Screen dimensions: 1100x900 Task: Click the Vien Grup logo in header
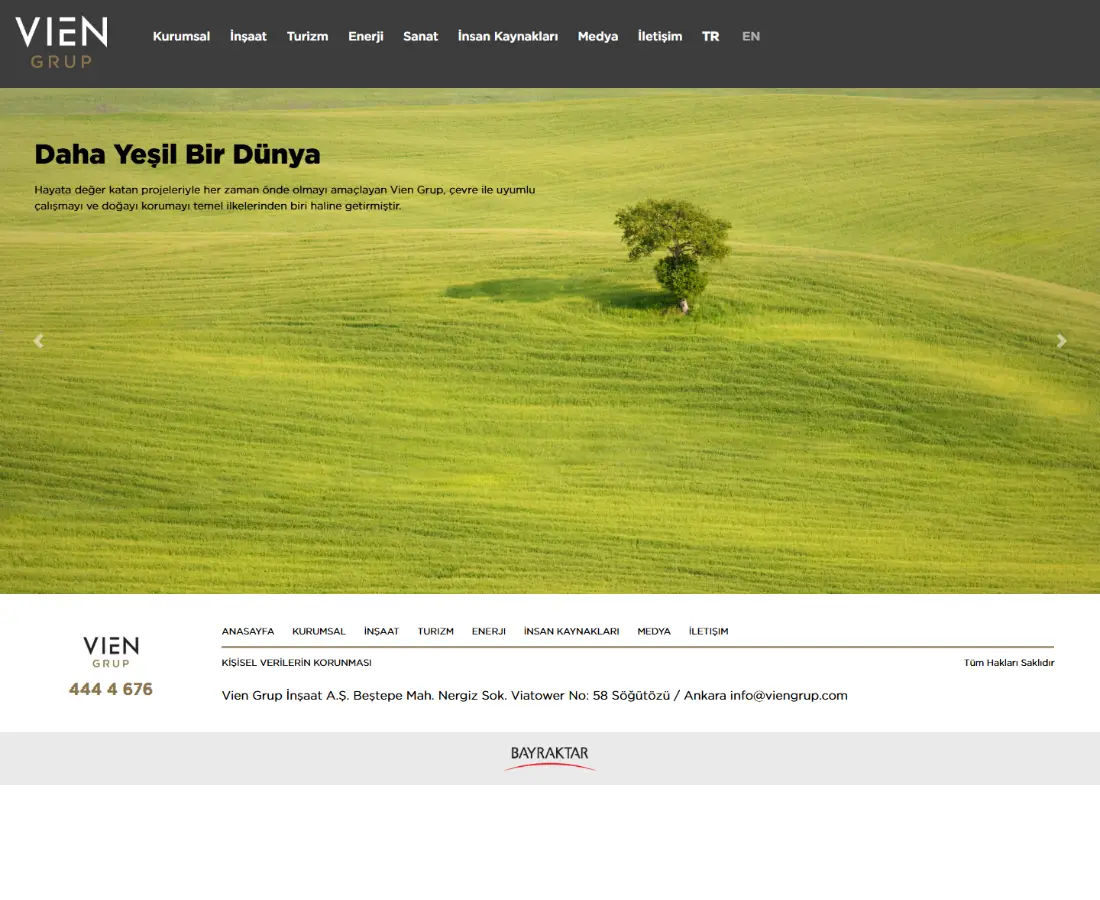pyautogui.click(x=62, y=43)
